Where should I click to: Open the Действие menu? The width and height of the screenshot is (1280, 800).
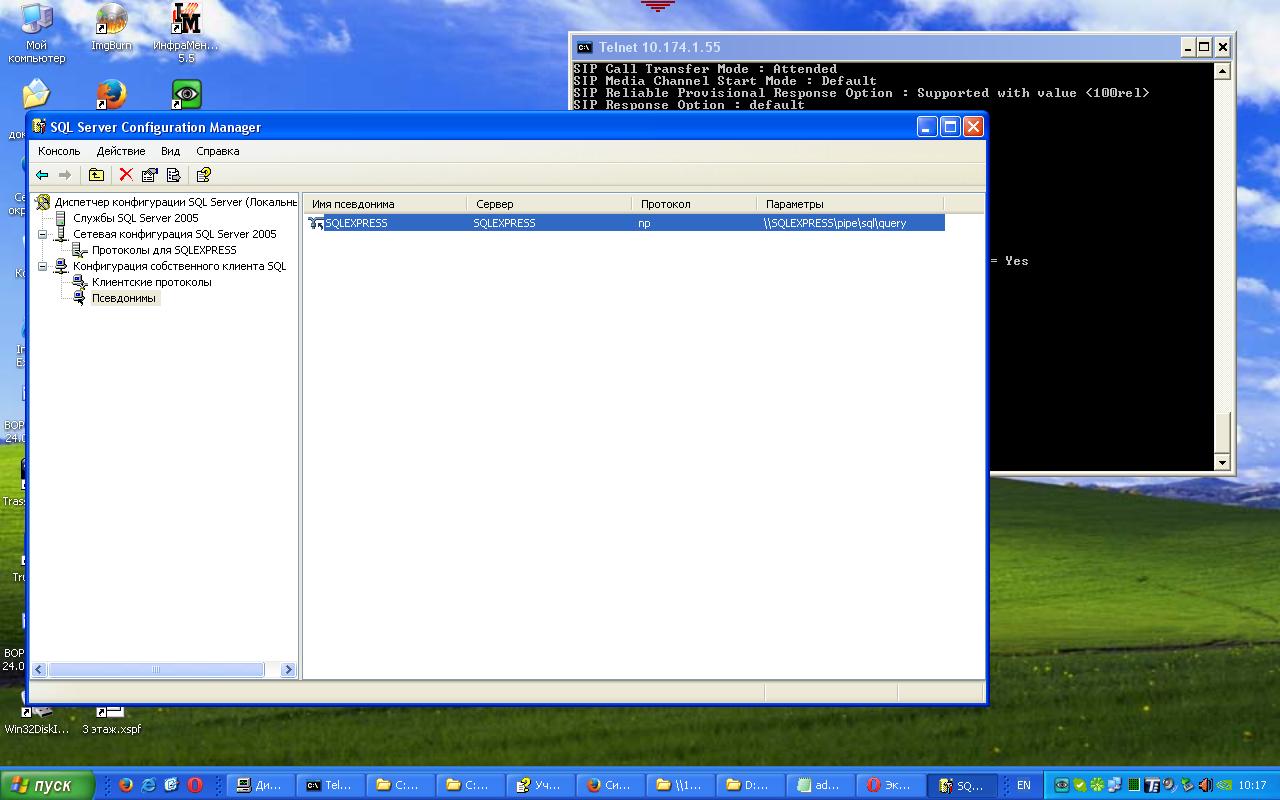[x=121, y=151]
